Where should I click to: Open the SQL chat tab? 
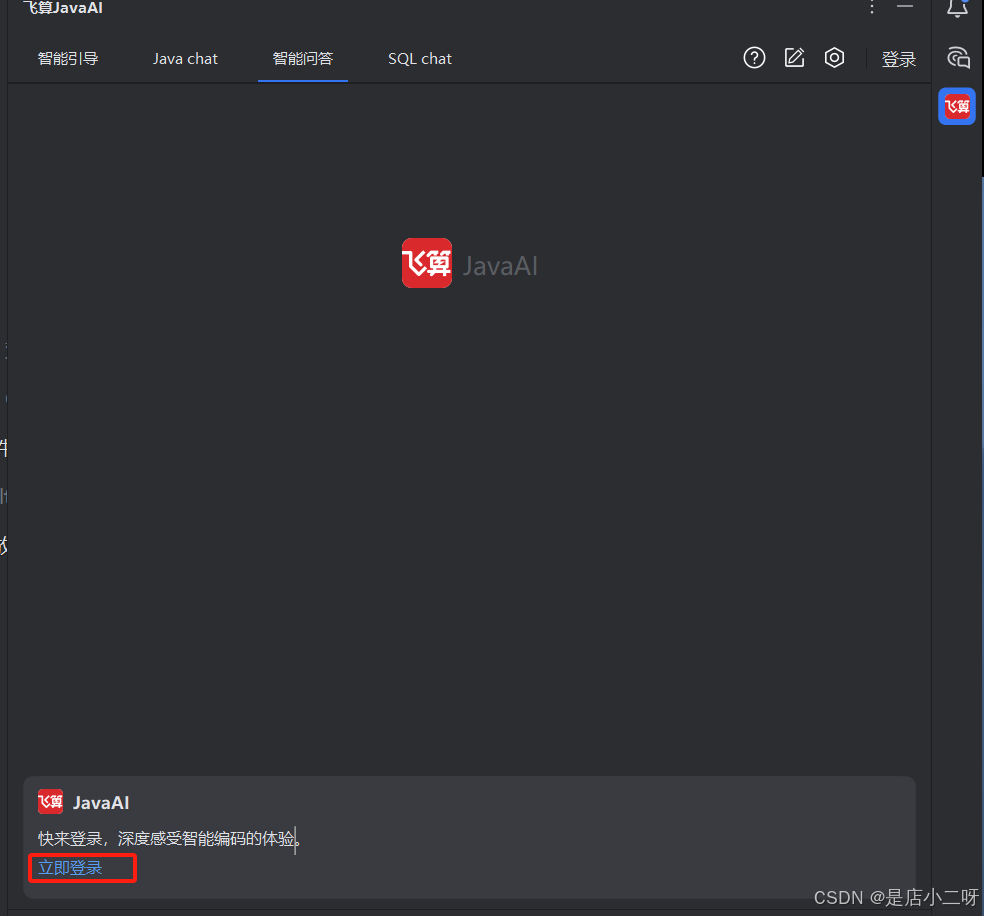point(420,58)
